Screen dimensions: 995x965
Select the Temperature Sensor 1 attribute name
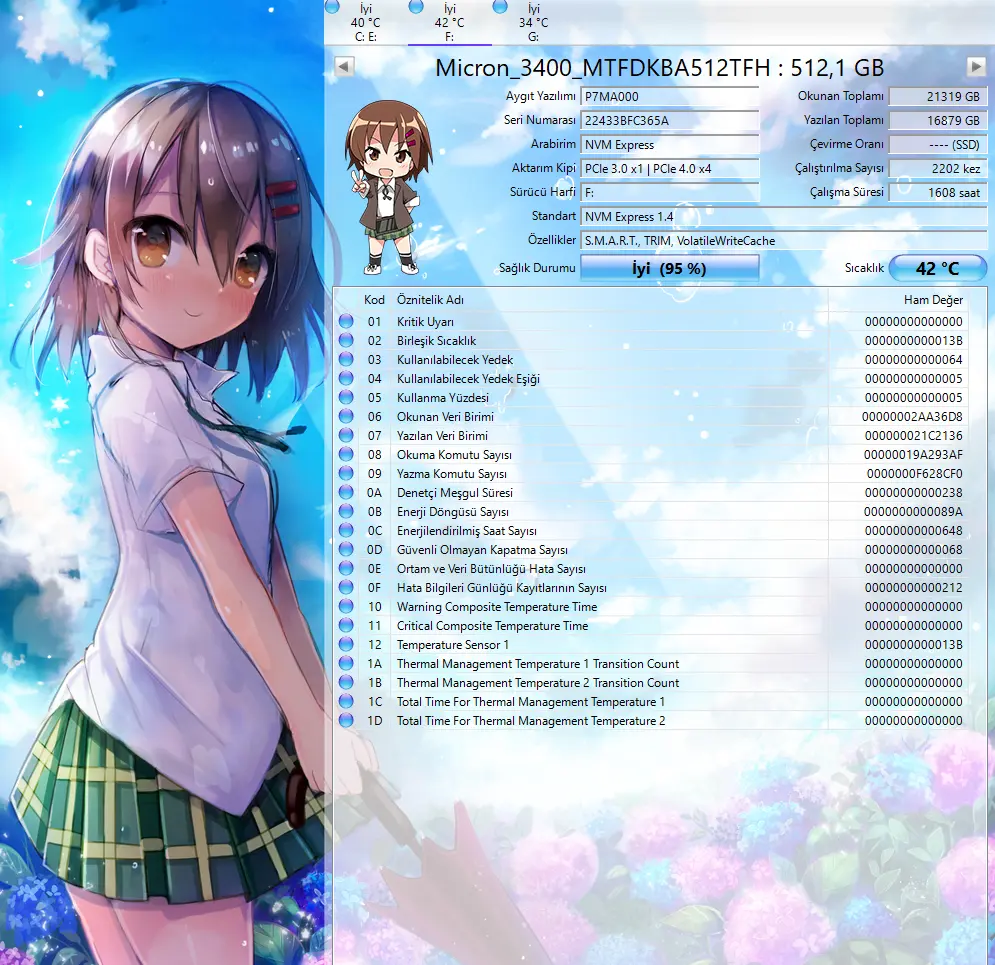(x=452, y=645)
